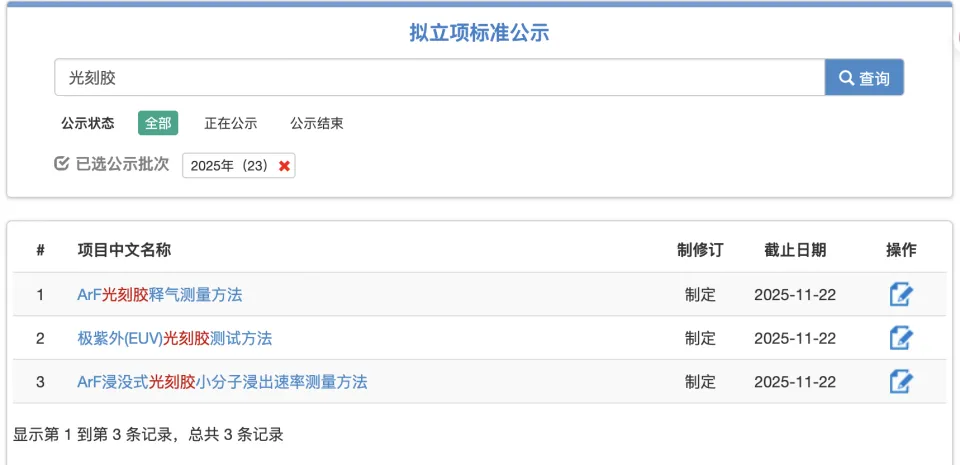Viewport: 960px width, 465px height.
Task: Open 极紫外(EUV)光刻胶测试方法 project link
Action: point(175,338)
